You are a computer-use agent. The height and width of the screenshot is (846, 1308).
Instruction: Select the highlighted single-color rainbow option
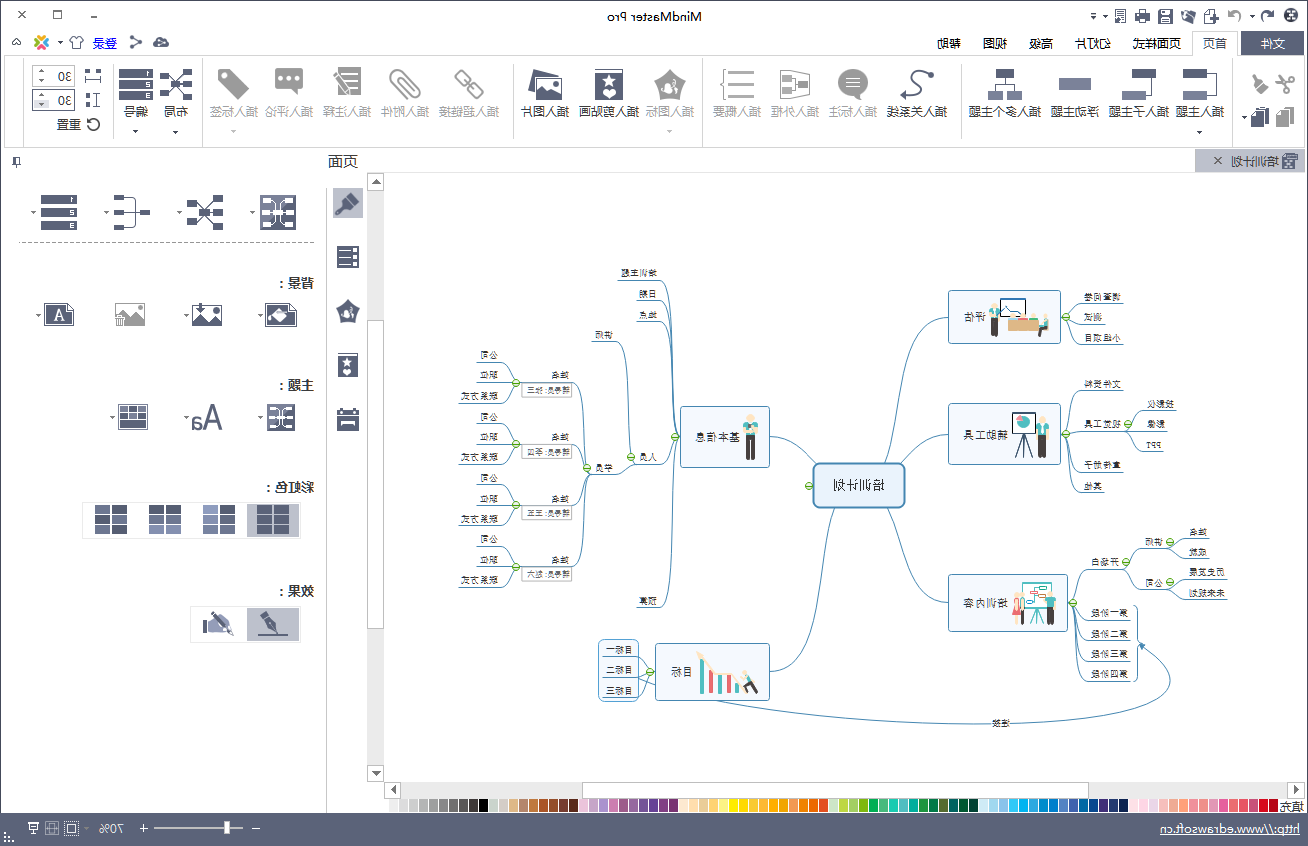tap(273, 520)
